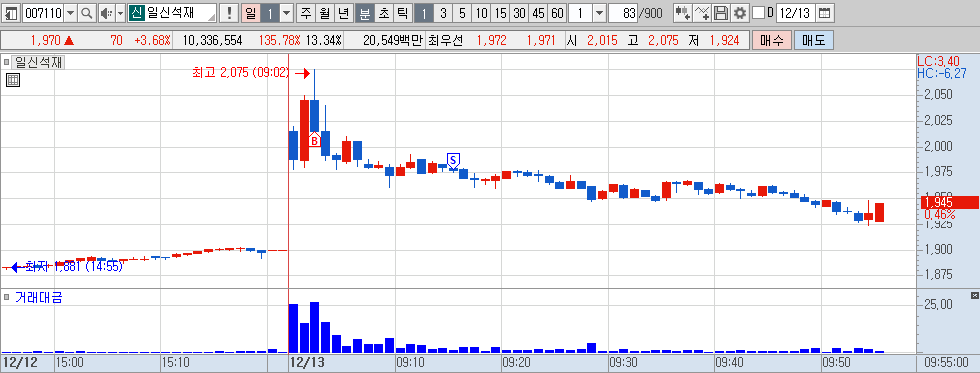The image size is (980, 373).
Task: Click the speaker sound alert icon
Action: point(106,12)
